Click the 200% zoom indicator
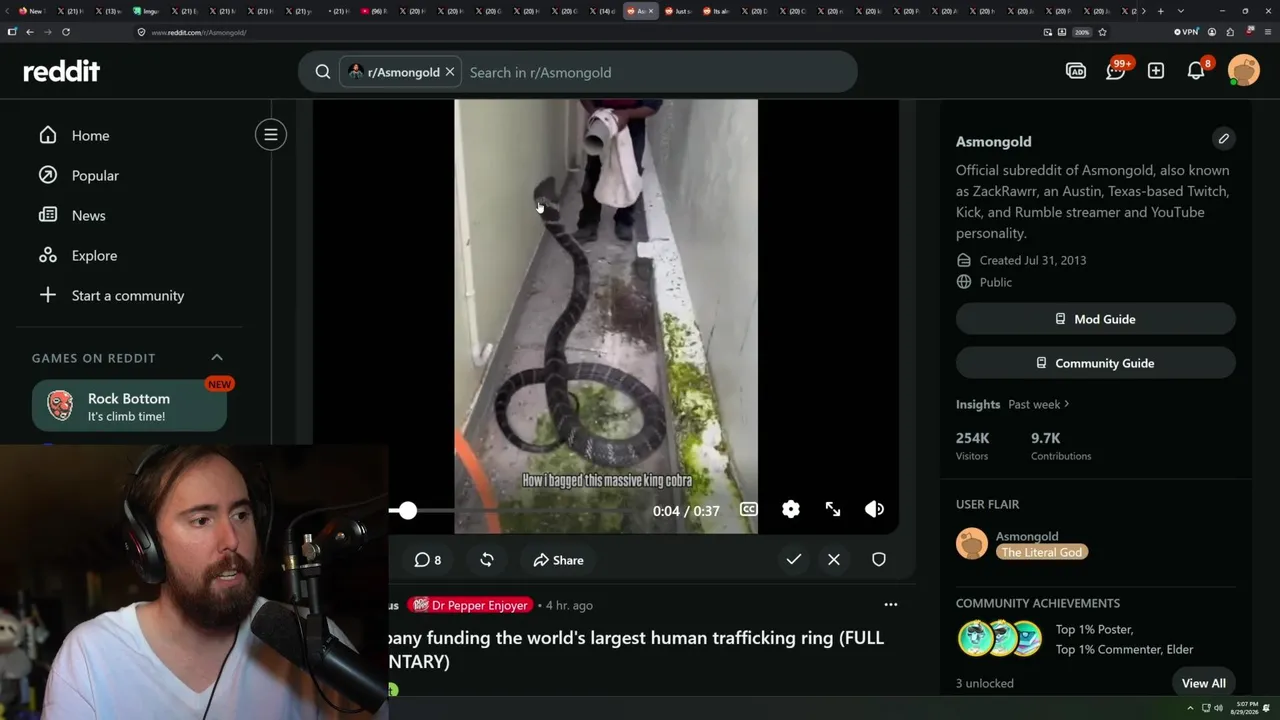The width and height of the screenshot is (1280, 720). [x=1082, y=32]
